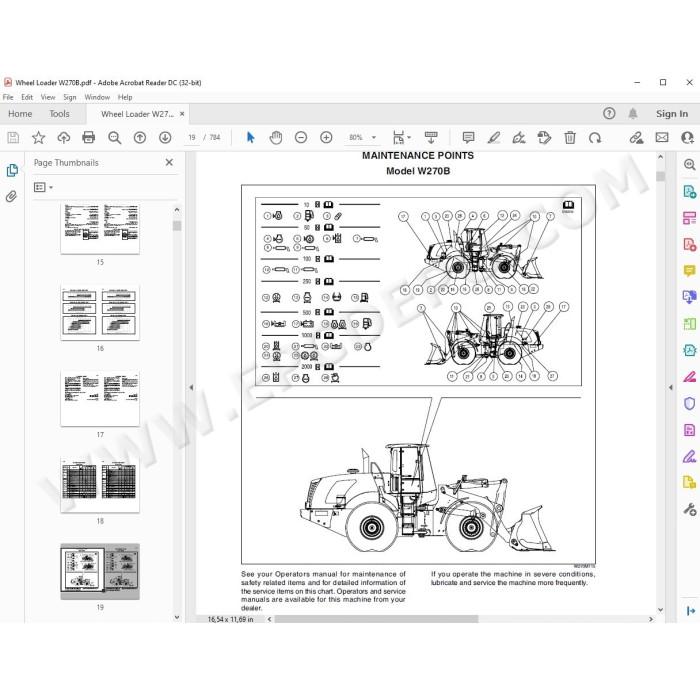Open the View menu

click(48, 97)
